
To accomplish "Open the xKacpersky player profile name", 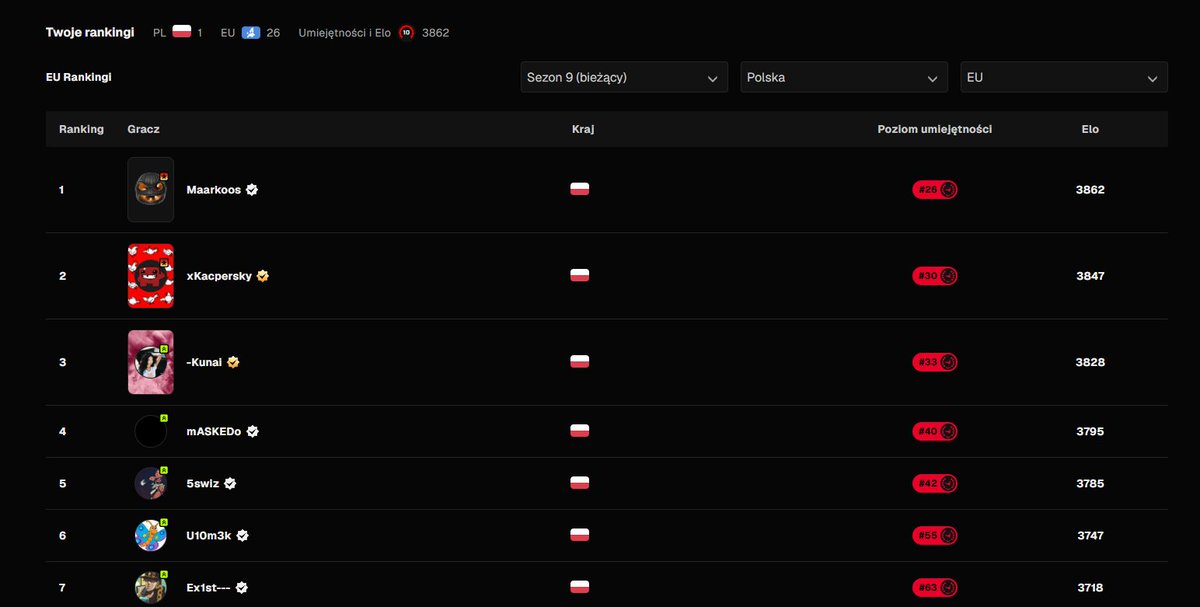I will pos(219,276).
